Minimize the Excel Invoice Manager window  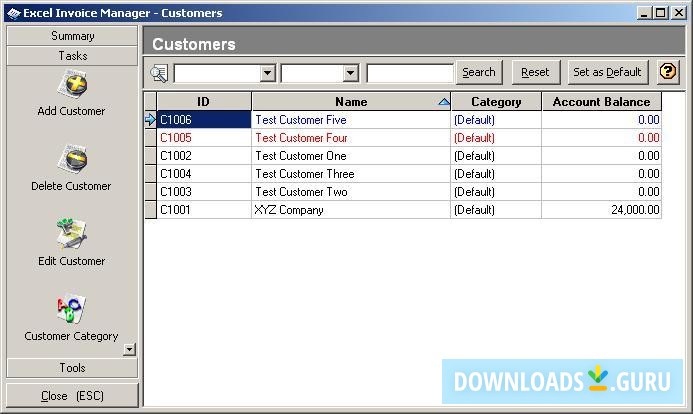pos(644,13)
